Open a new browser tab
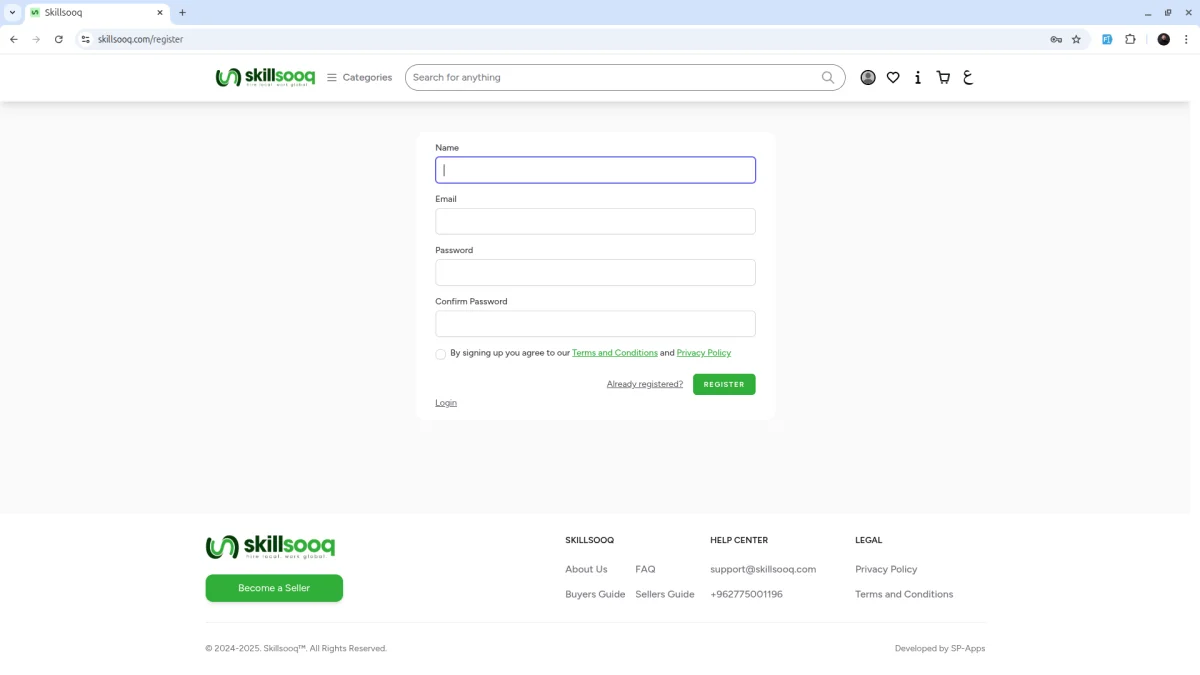1200x675 pixels. (x=182, y=13)
